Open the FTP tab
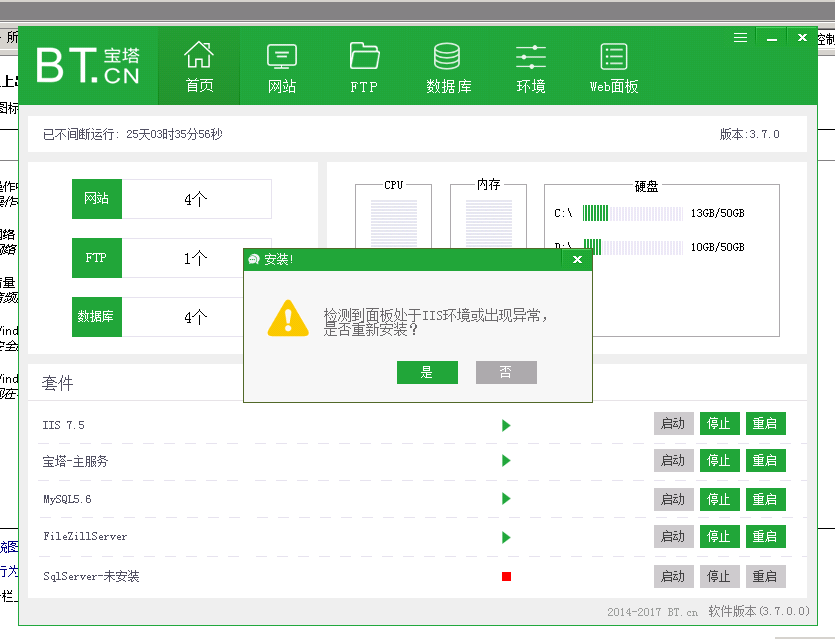The height and width of the screenshot is (639, 835). [364, 68]
